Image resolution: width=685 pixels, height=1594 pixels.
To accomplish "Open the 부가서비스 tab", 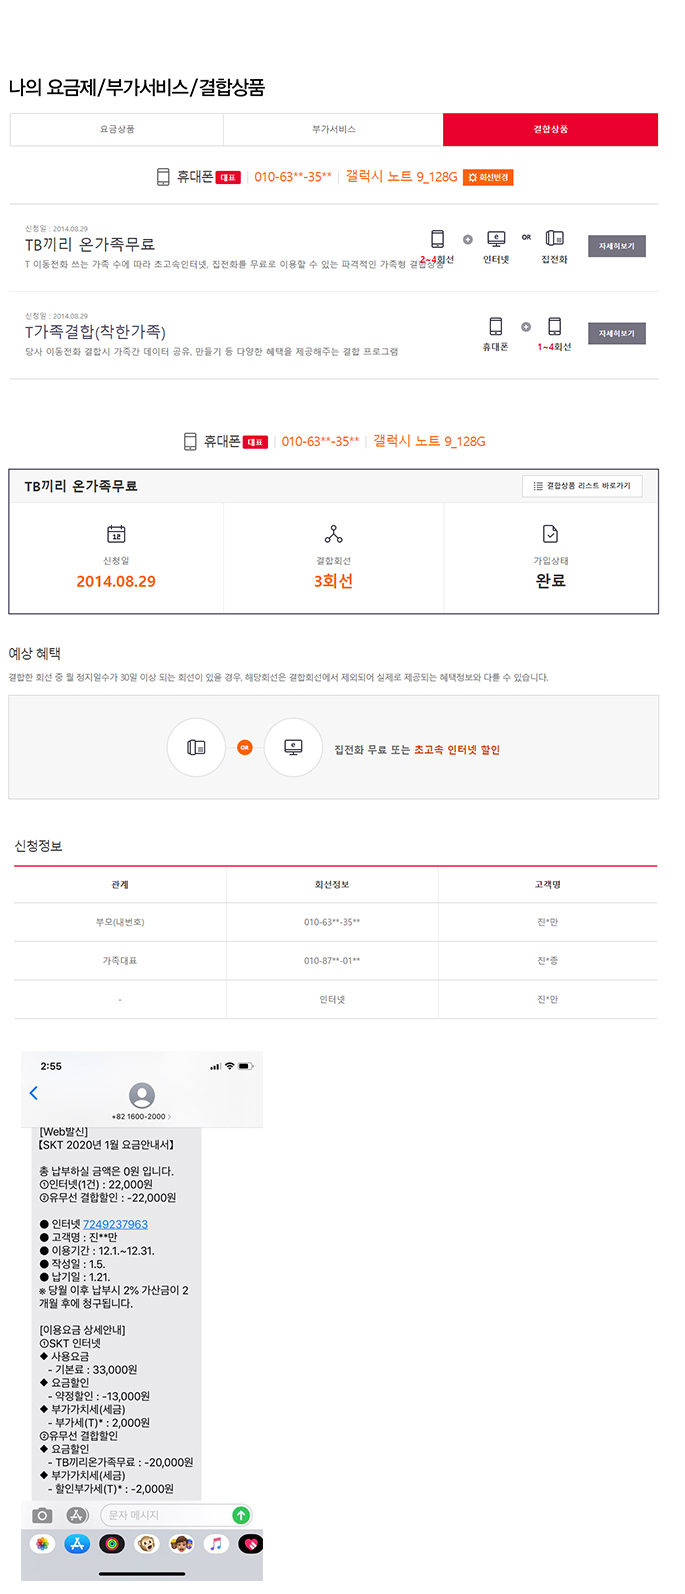I will coord(333,130).
